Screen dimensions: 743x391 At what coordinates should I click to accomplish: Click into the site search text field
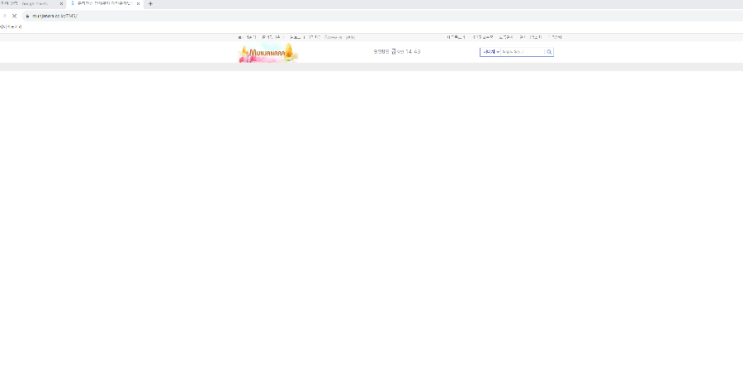523,52
